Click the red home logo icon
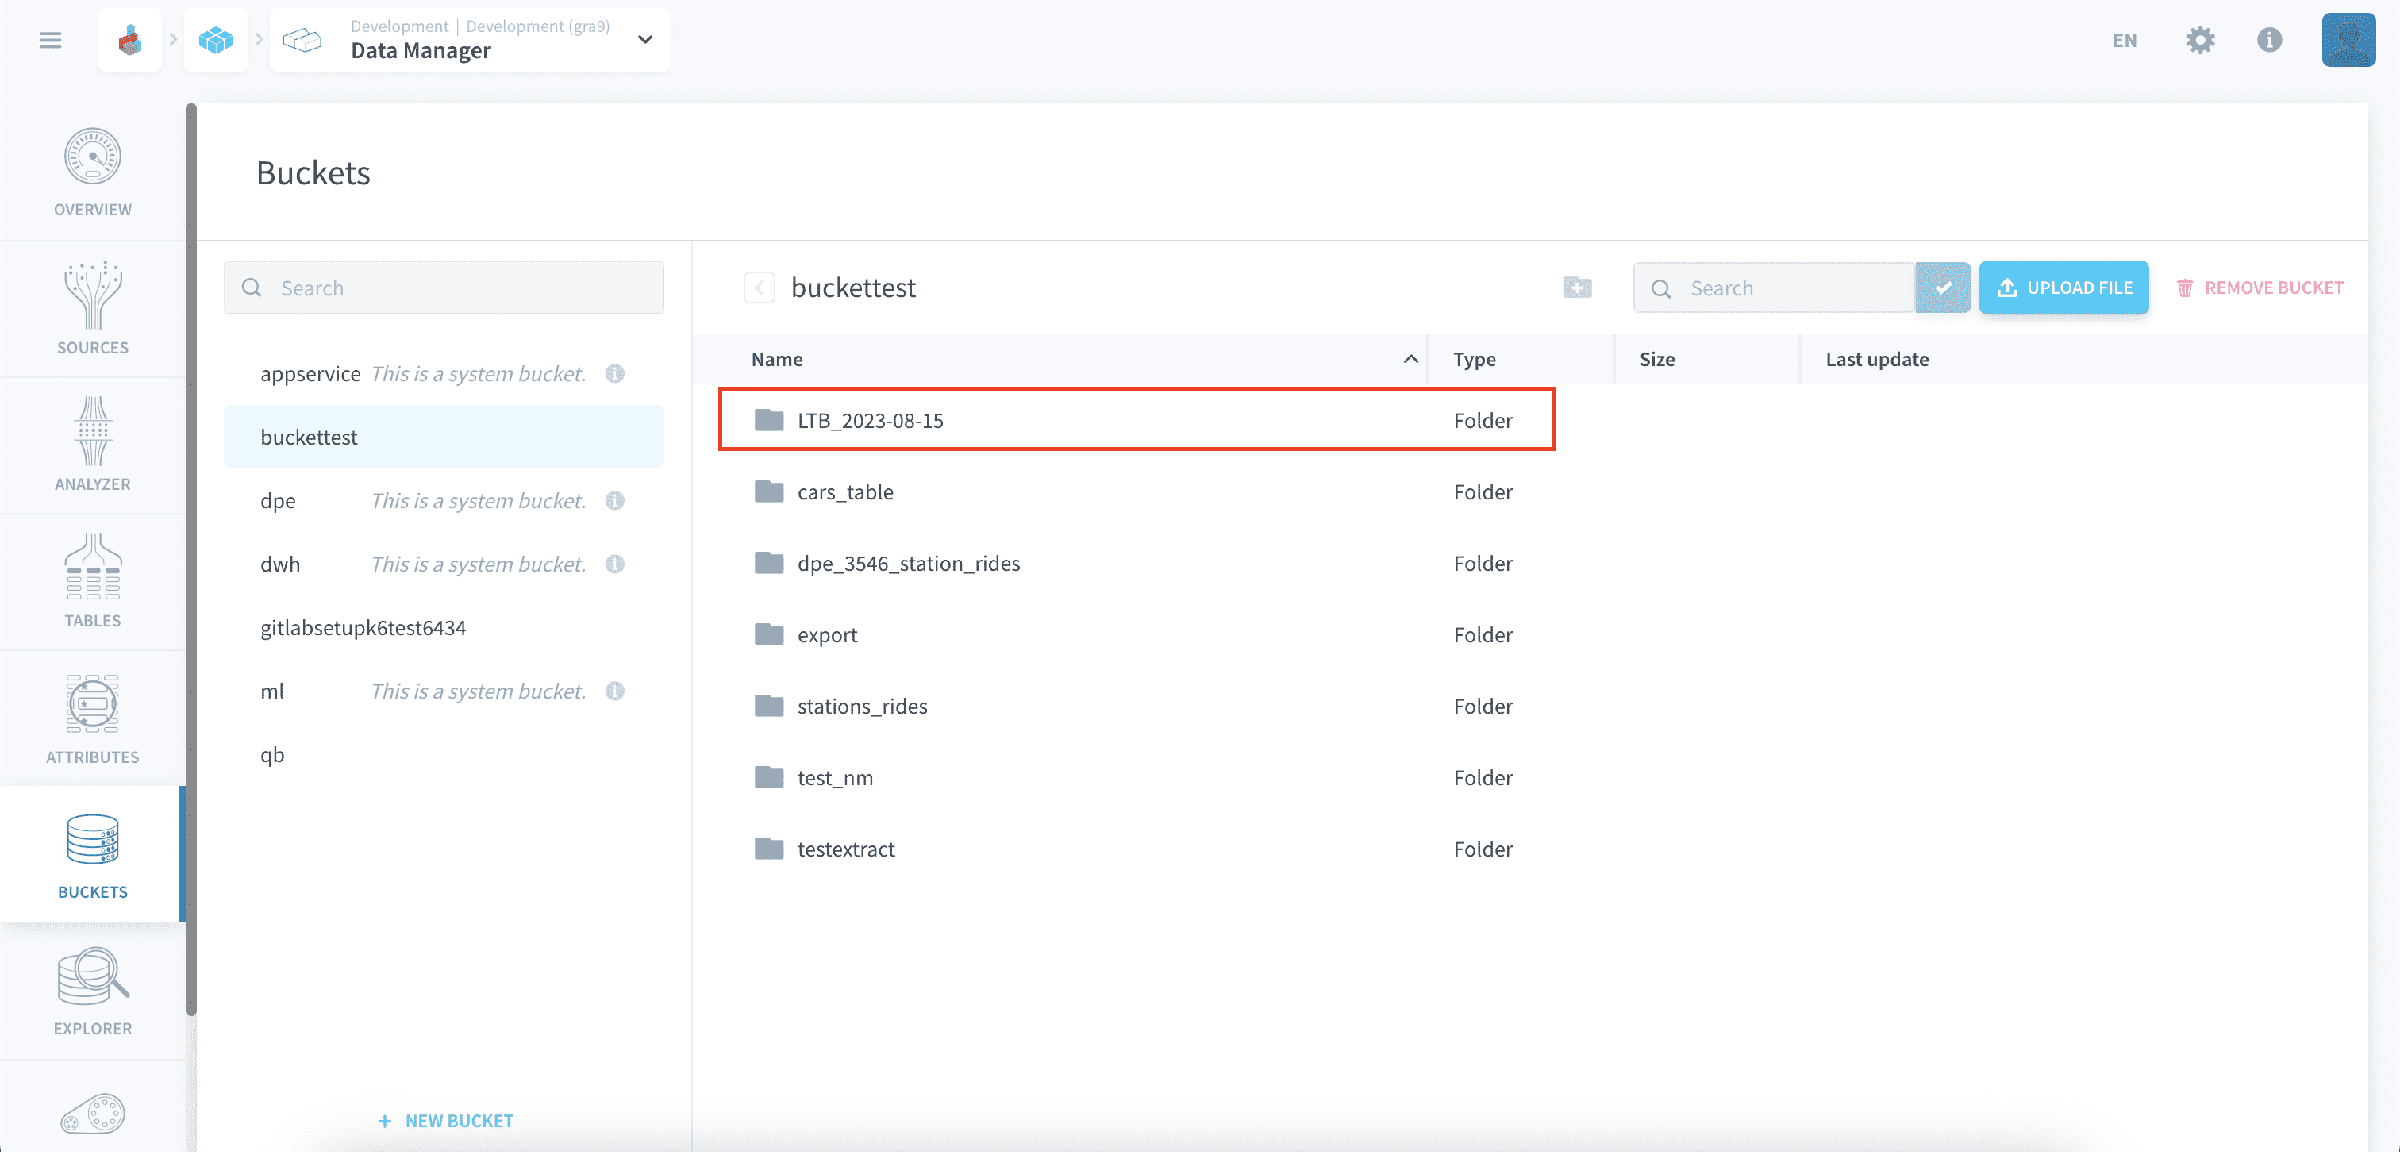This screenshot has height=1152, width=2400. pos(130,40)
